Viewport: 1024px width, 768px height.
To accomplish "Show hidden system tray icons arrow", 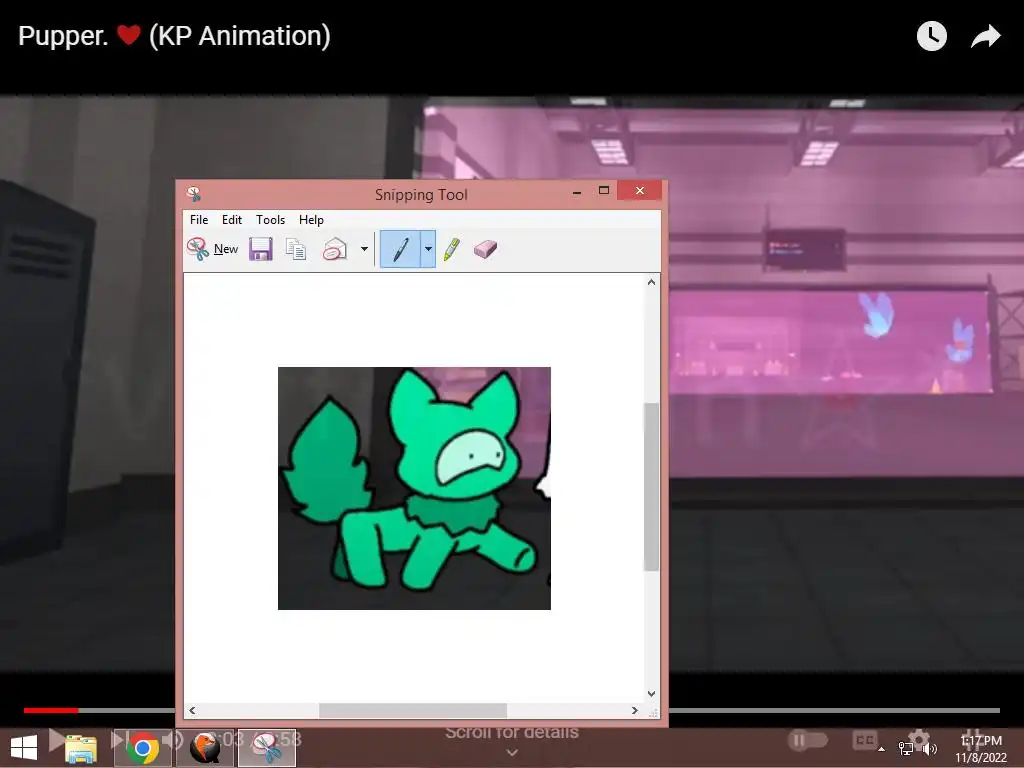I will (882, 749).
